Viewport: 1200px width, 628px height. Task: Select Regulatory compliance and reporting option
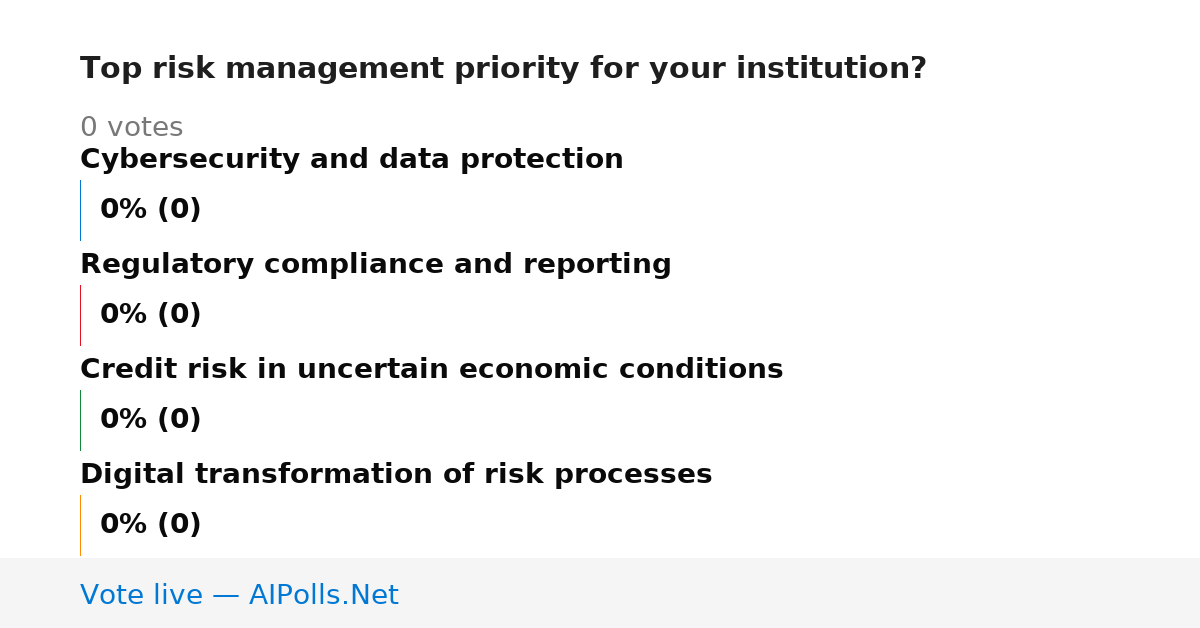point(376,265)
